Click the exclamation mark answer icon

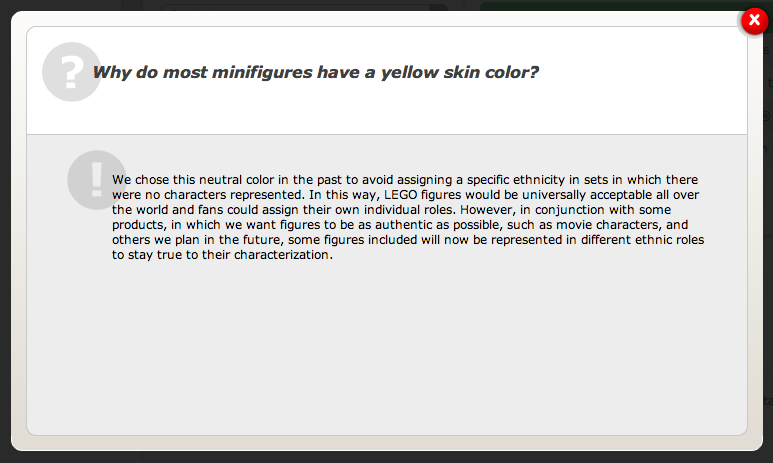(x=96, y=179)
